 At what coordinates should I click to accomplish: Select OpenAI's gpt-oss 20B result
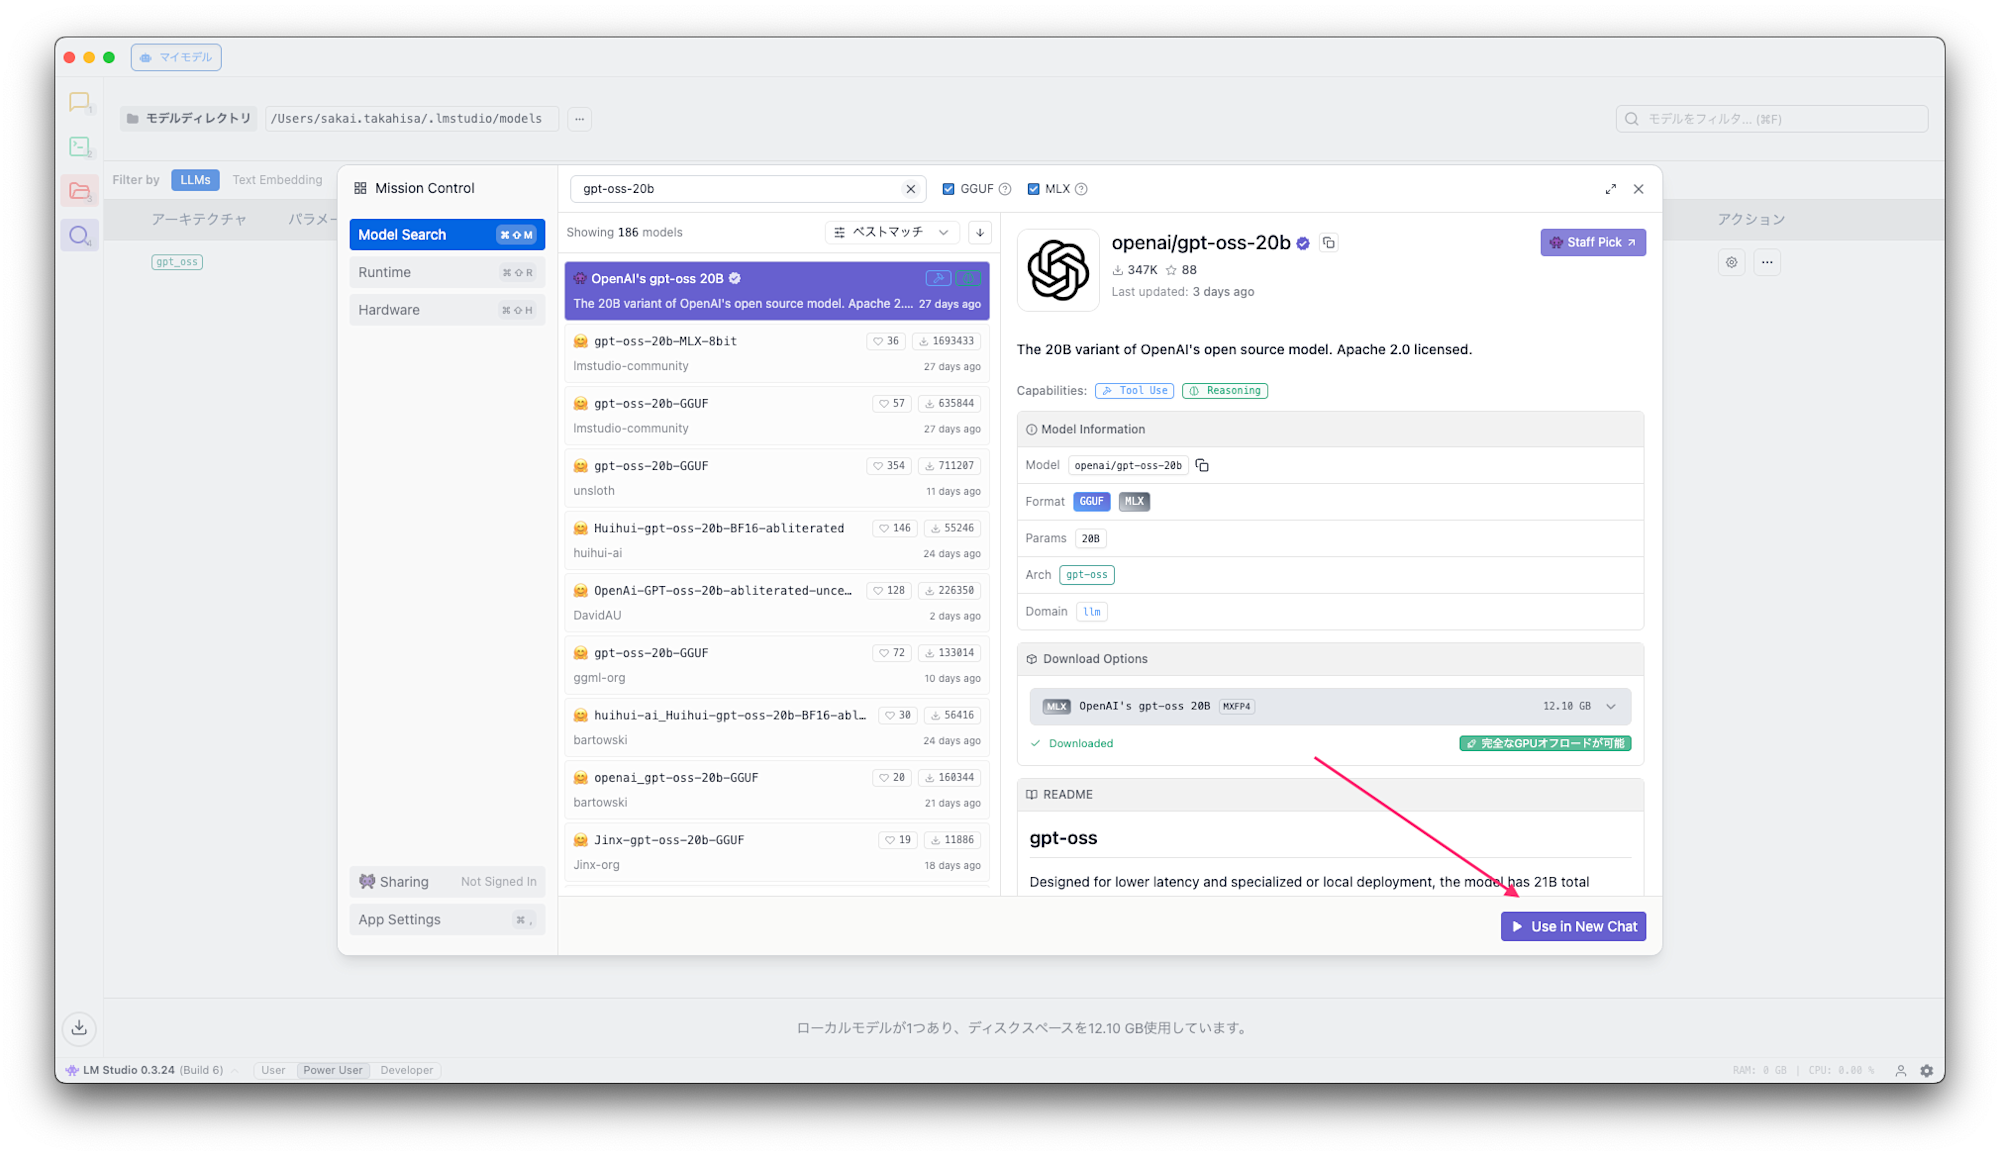(x=777, y=291)
